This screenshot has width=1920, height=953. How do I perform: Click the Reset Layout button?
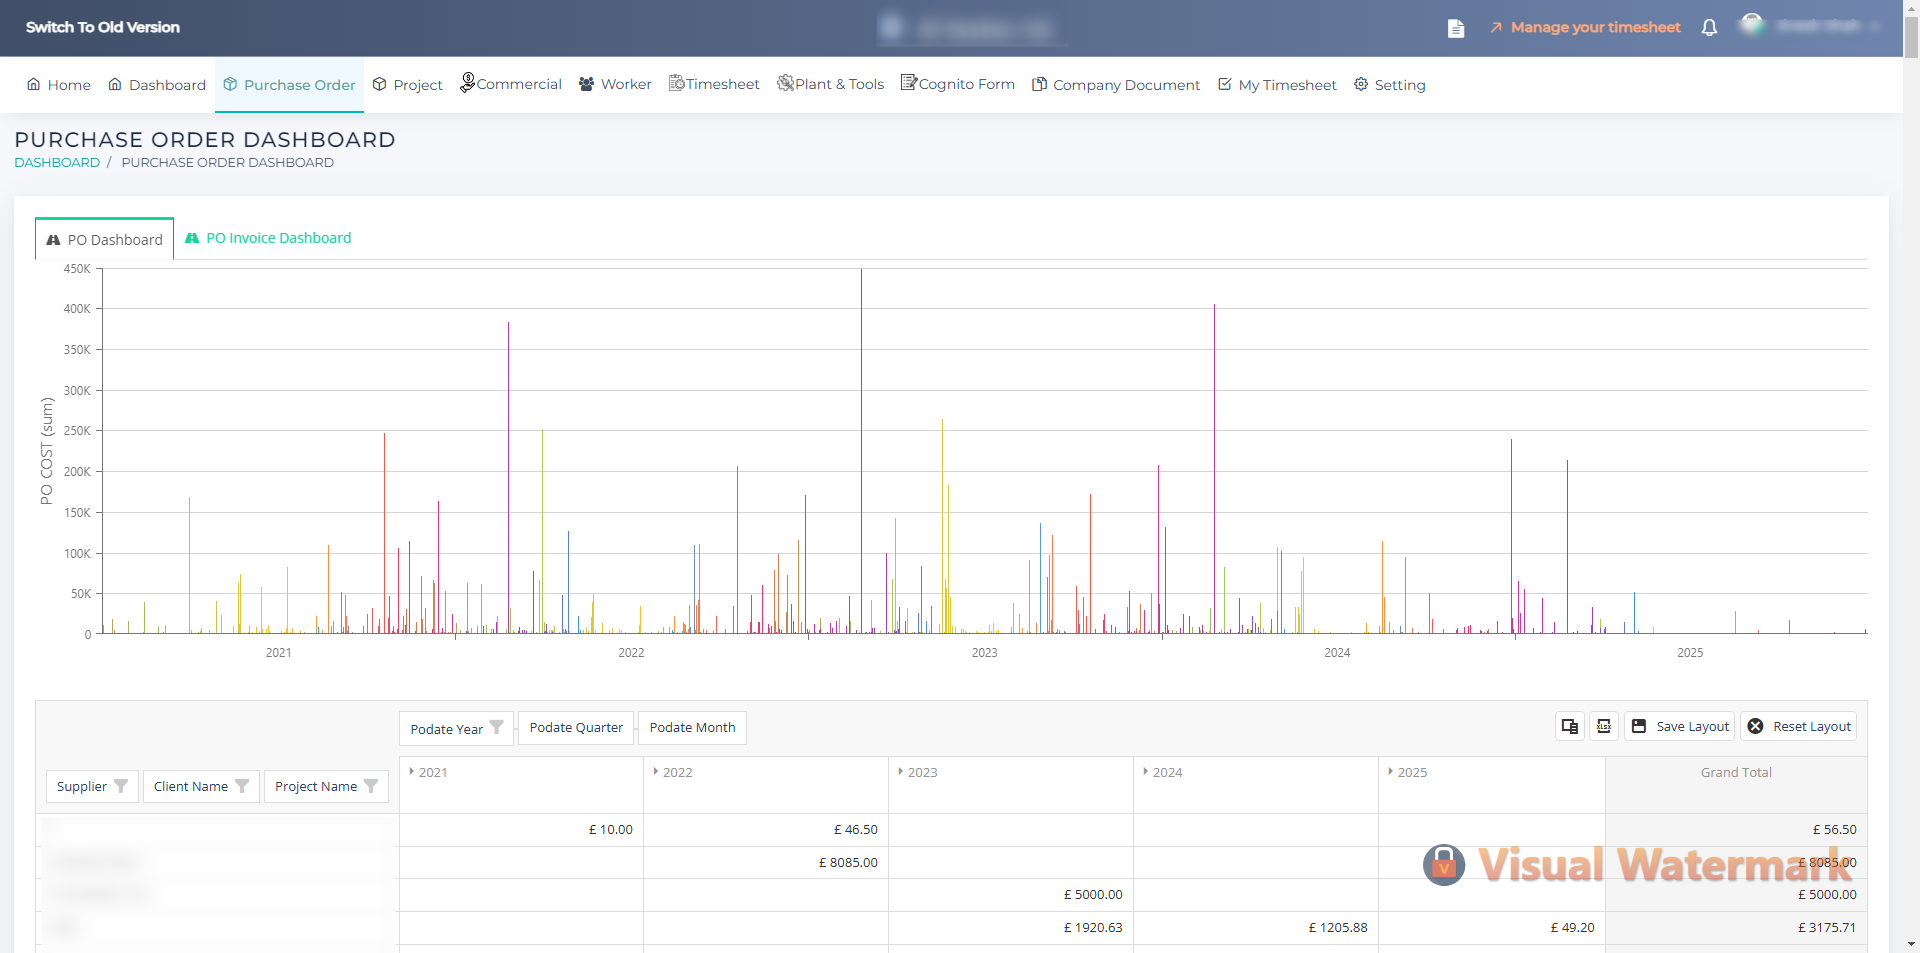coord(1799,727)
